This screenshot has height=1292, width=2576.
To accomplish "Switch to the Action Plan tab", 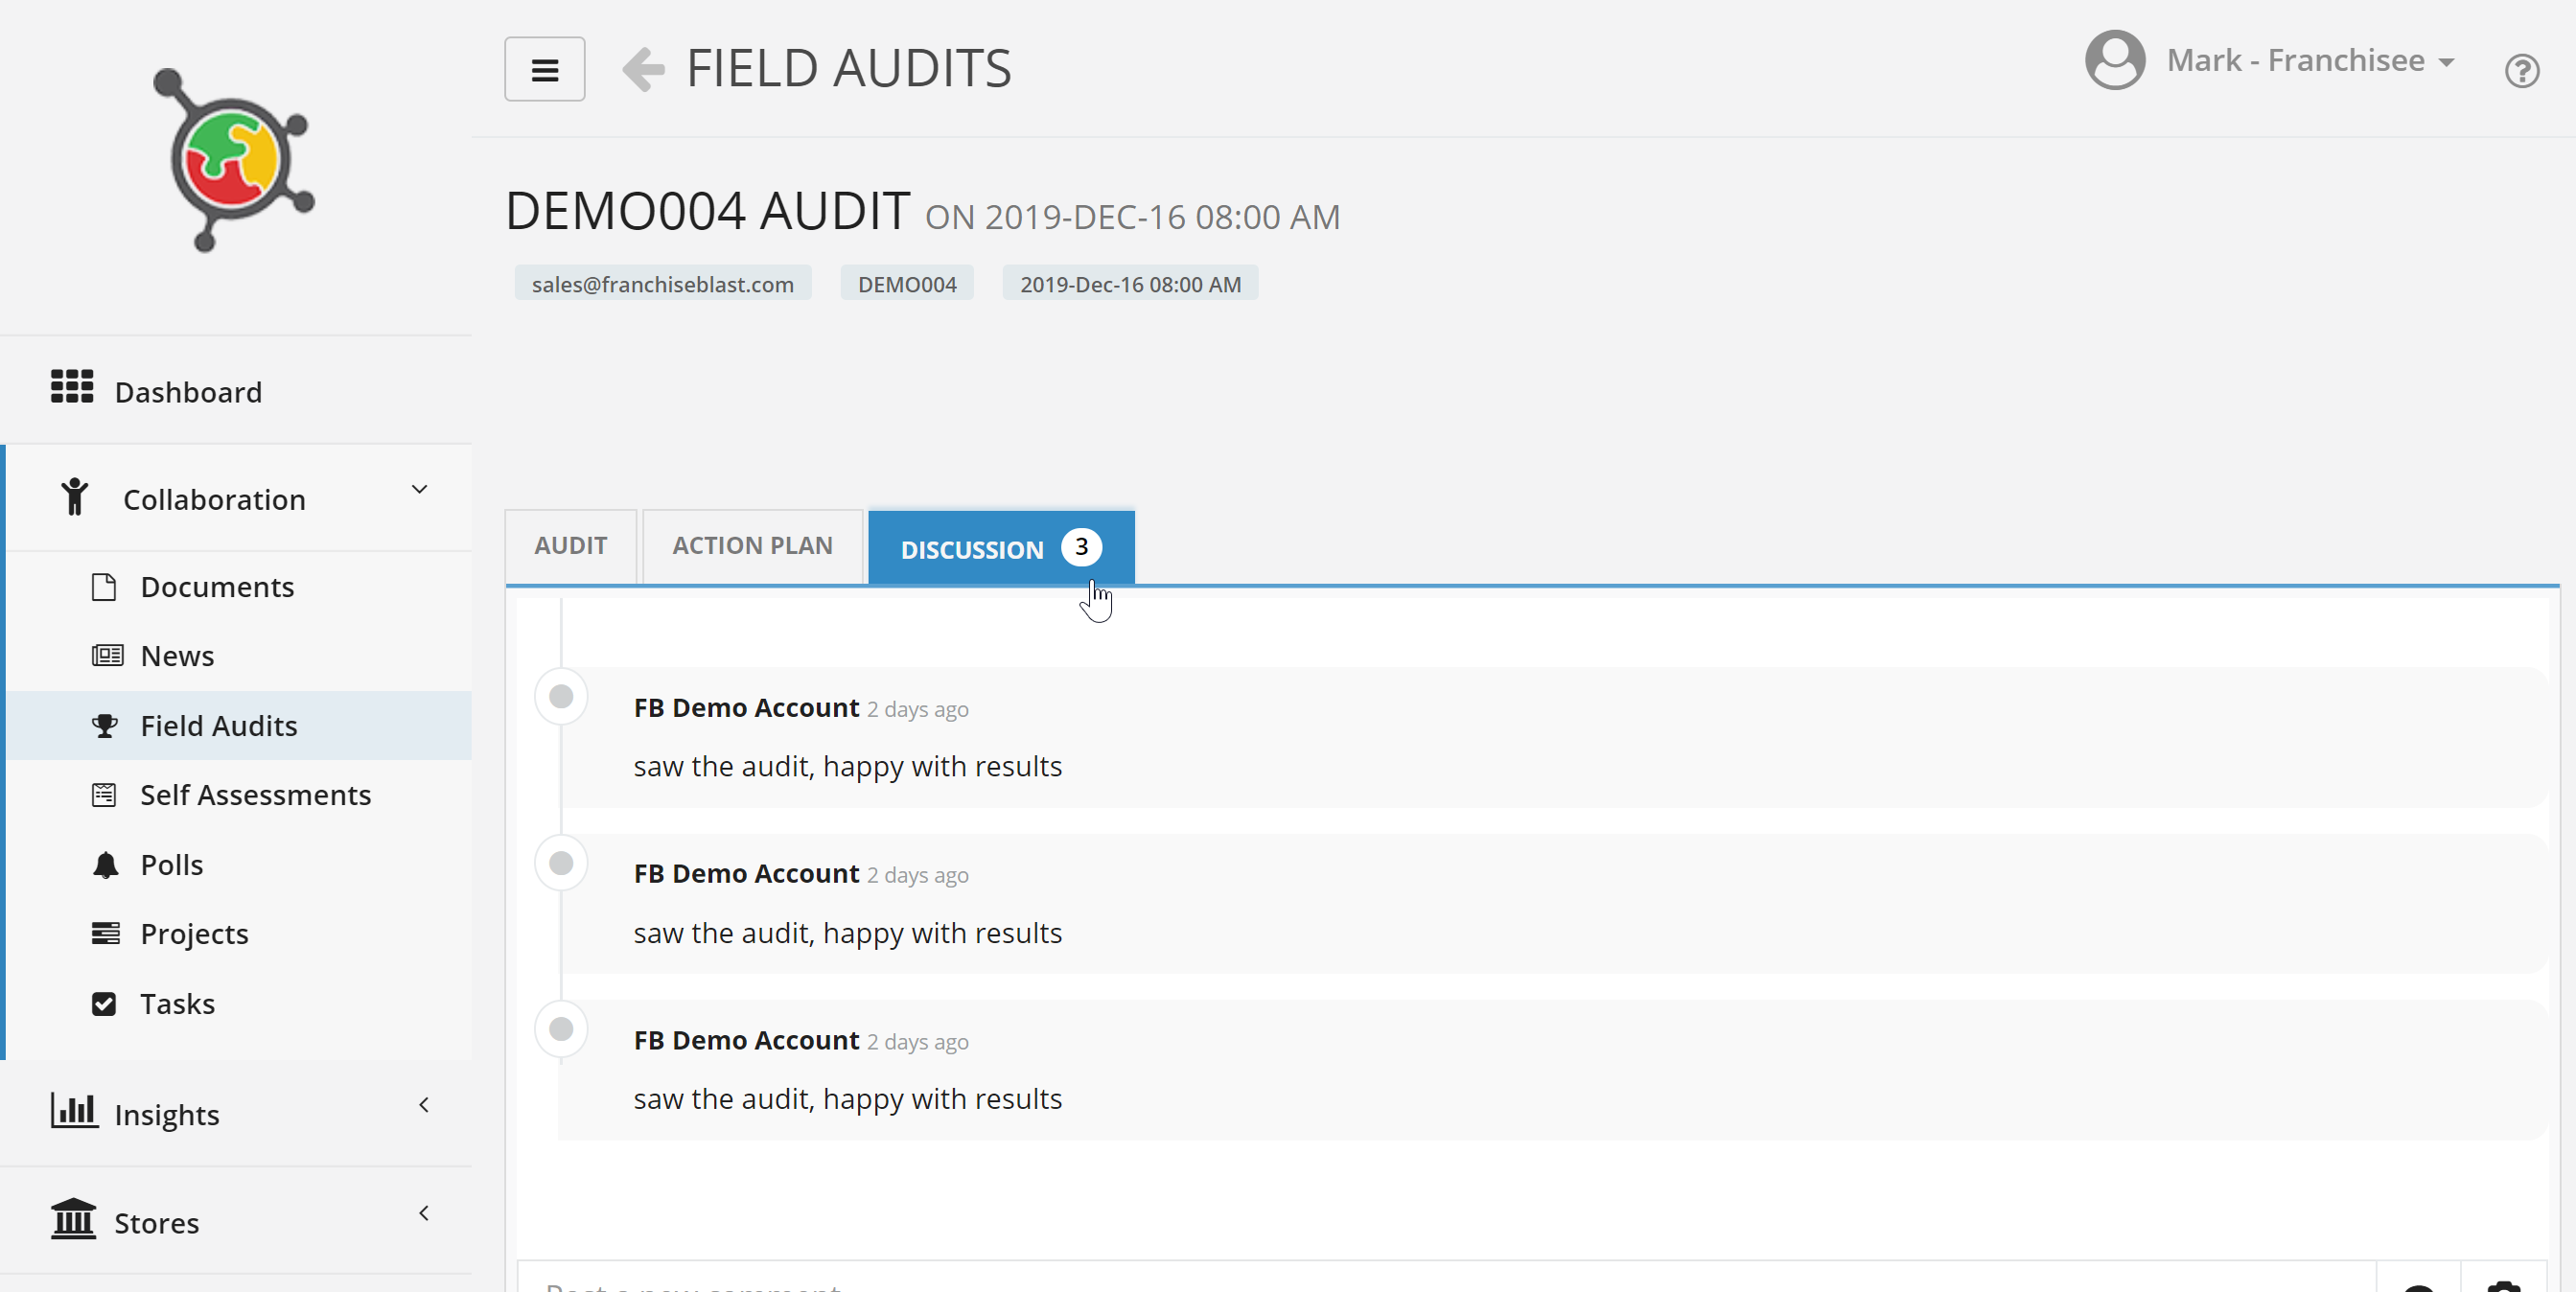I will click(x=752, y=546).
